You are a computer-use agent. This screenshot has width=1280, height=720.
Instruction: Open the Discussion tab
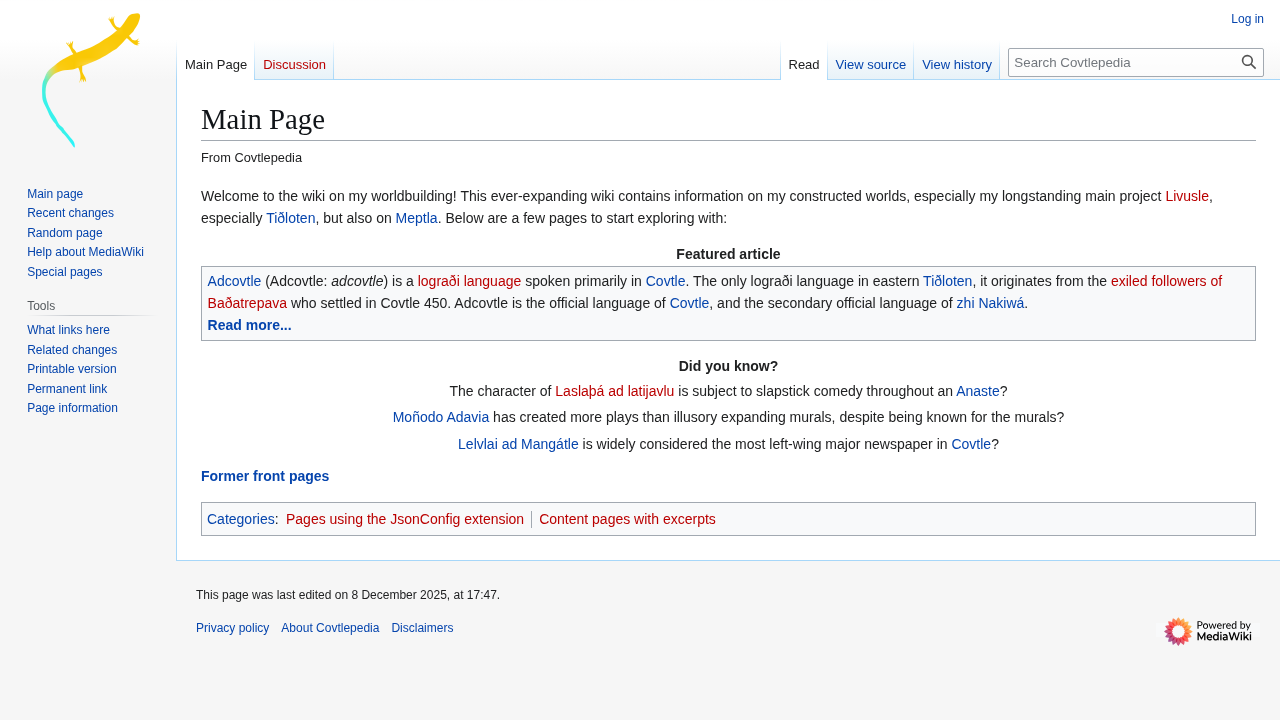294,64
